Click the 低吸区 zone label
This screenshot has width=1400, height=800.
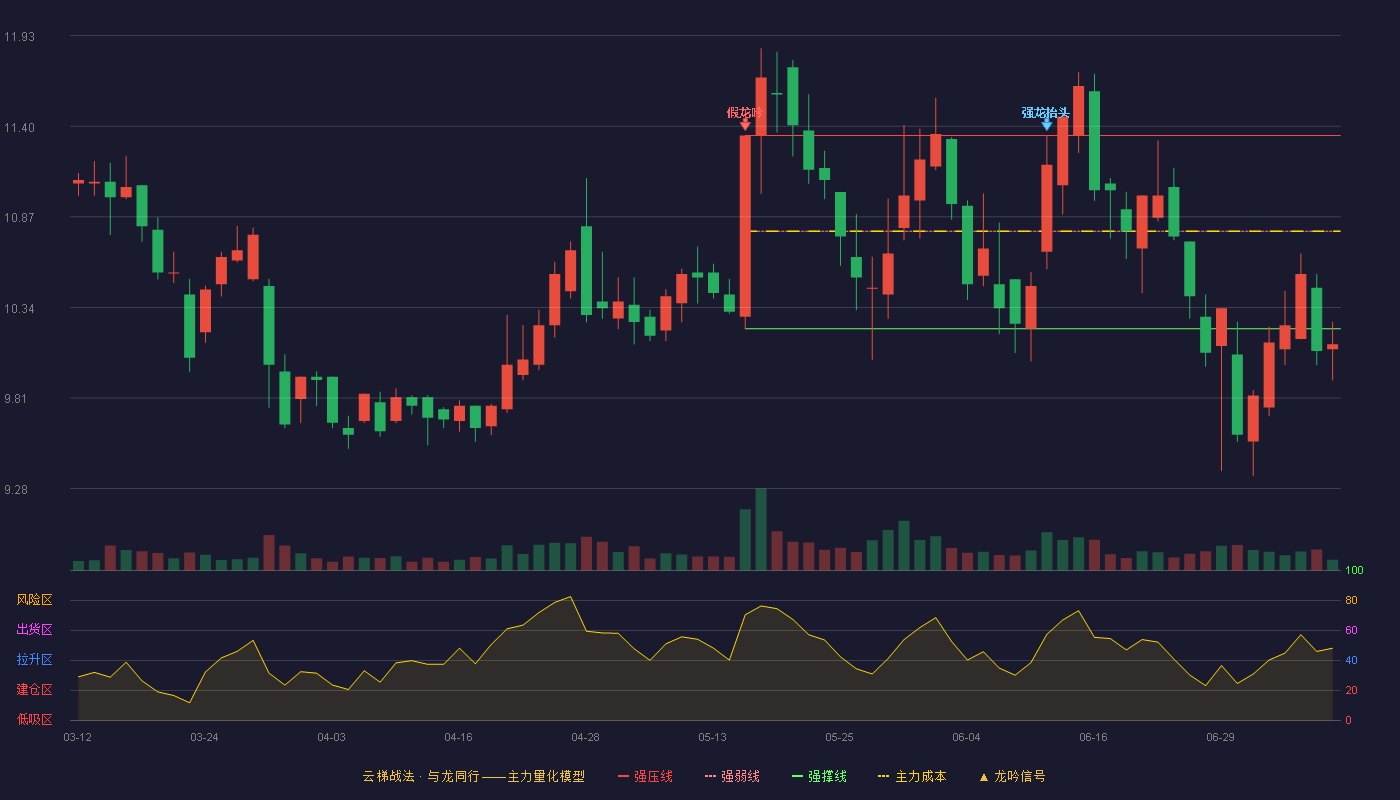click(x=34, y=720)
